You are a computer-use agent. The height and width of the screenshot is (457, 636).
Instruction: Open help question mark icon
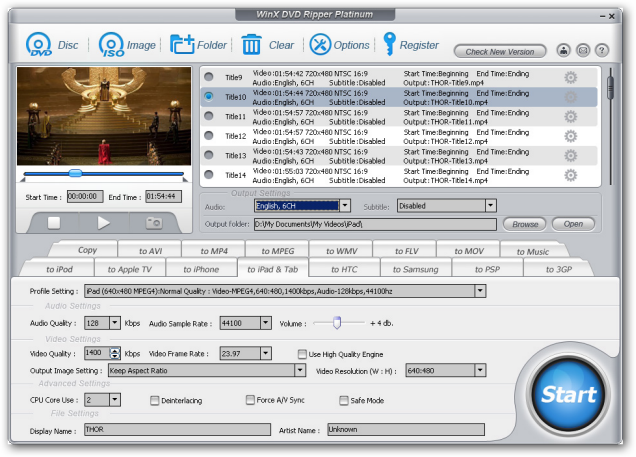(x=602, y=51)
